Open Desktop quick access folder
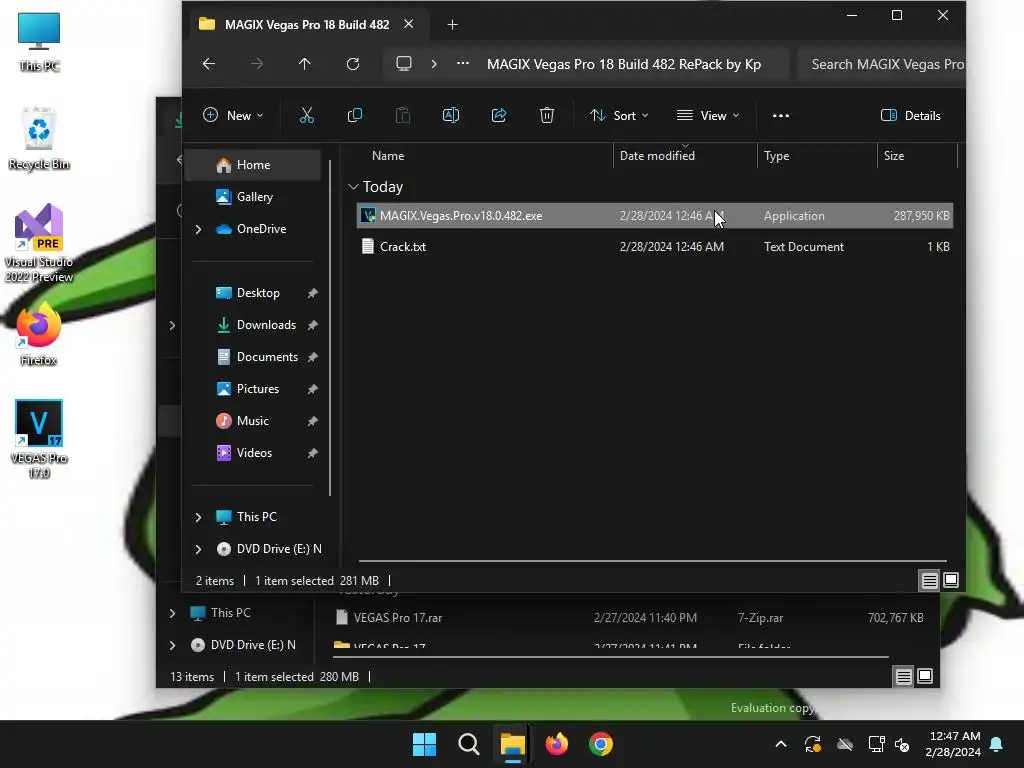 coord(253,293)
